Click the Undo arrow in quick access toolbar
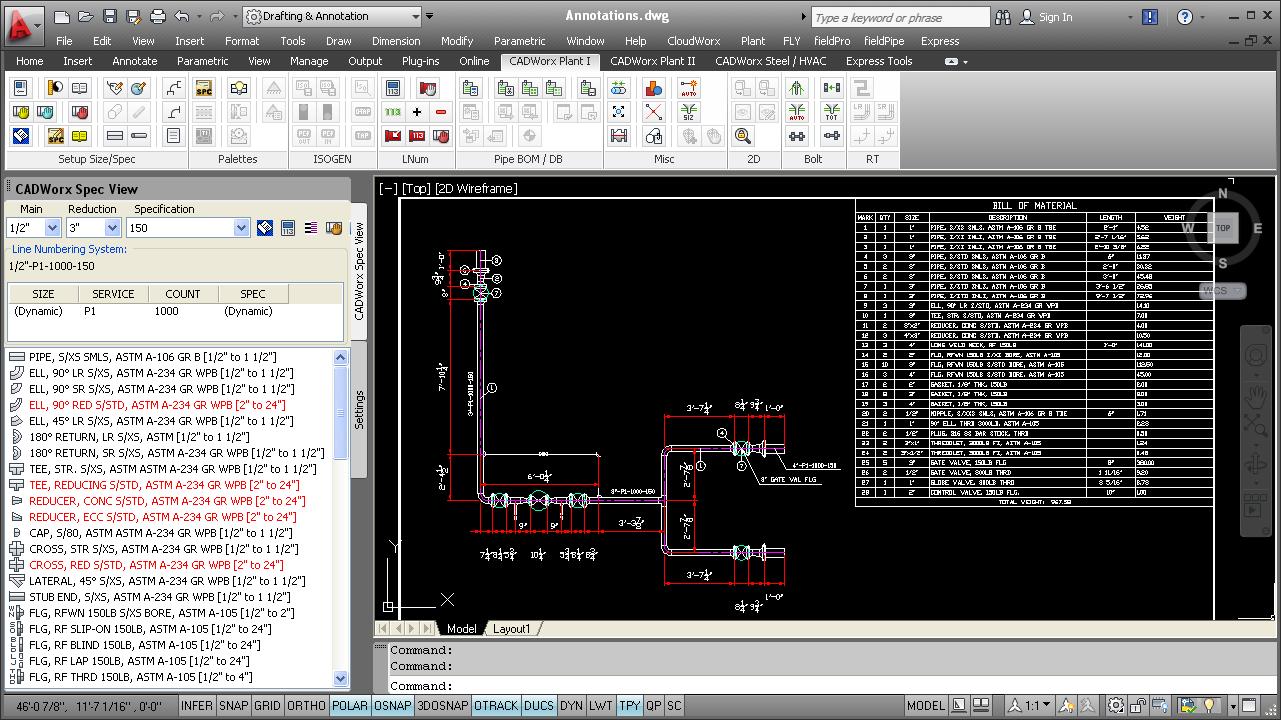The height and width of the screenshot is (720, 1281). tap(181, 16)
